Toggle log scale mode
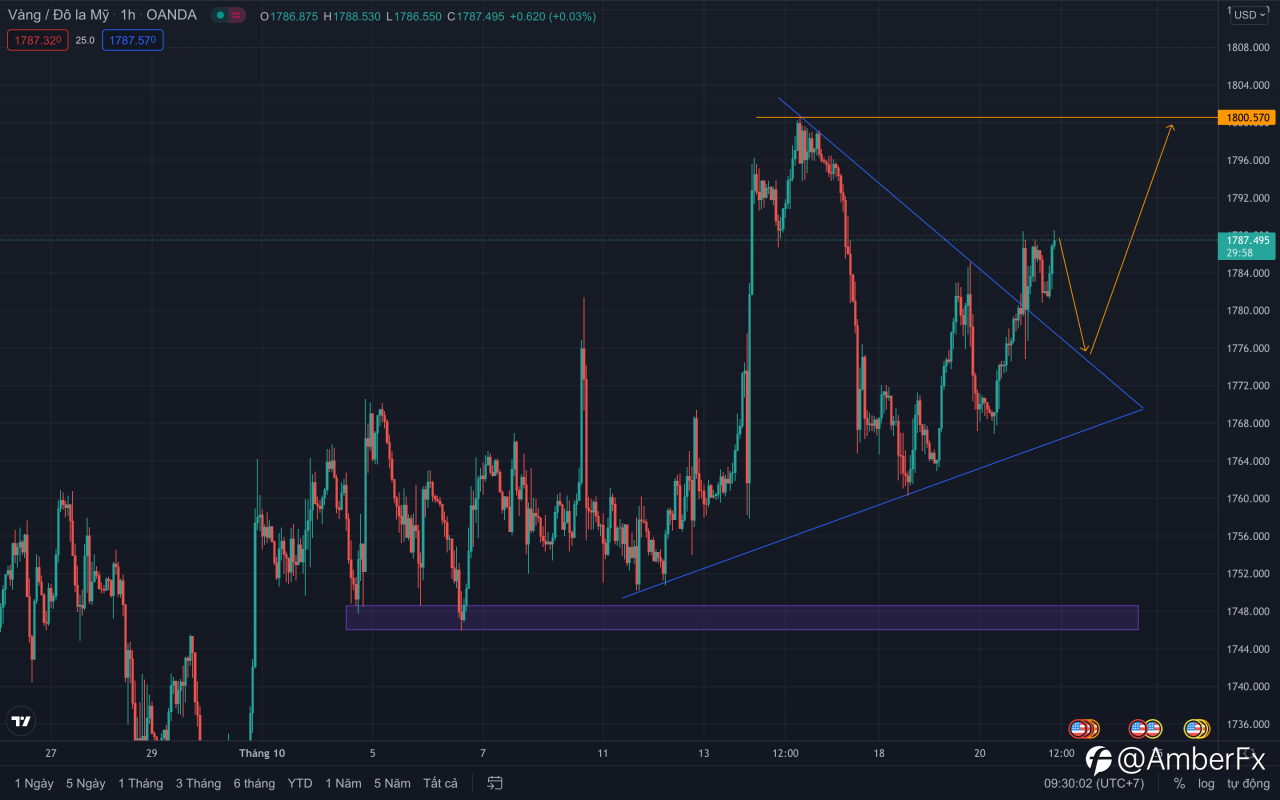This screenshot has height=800, width=1280. [x=1206, y=783]
